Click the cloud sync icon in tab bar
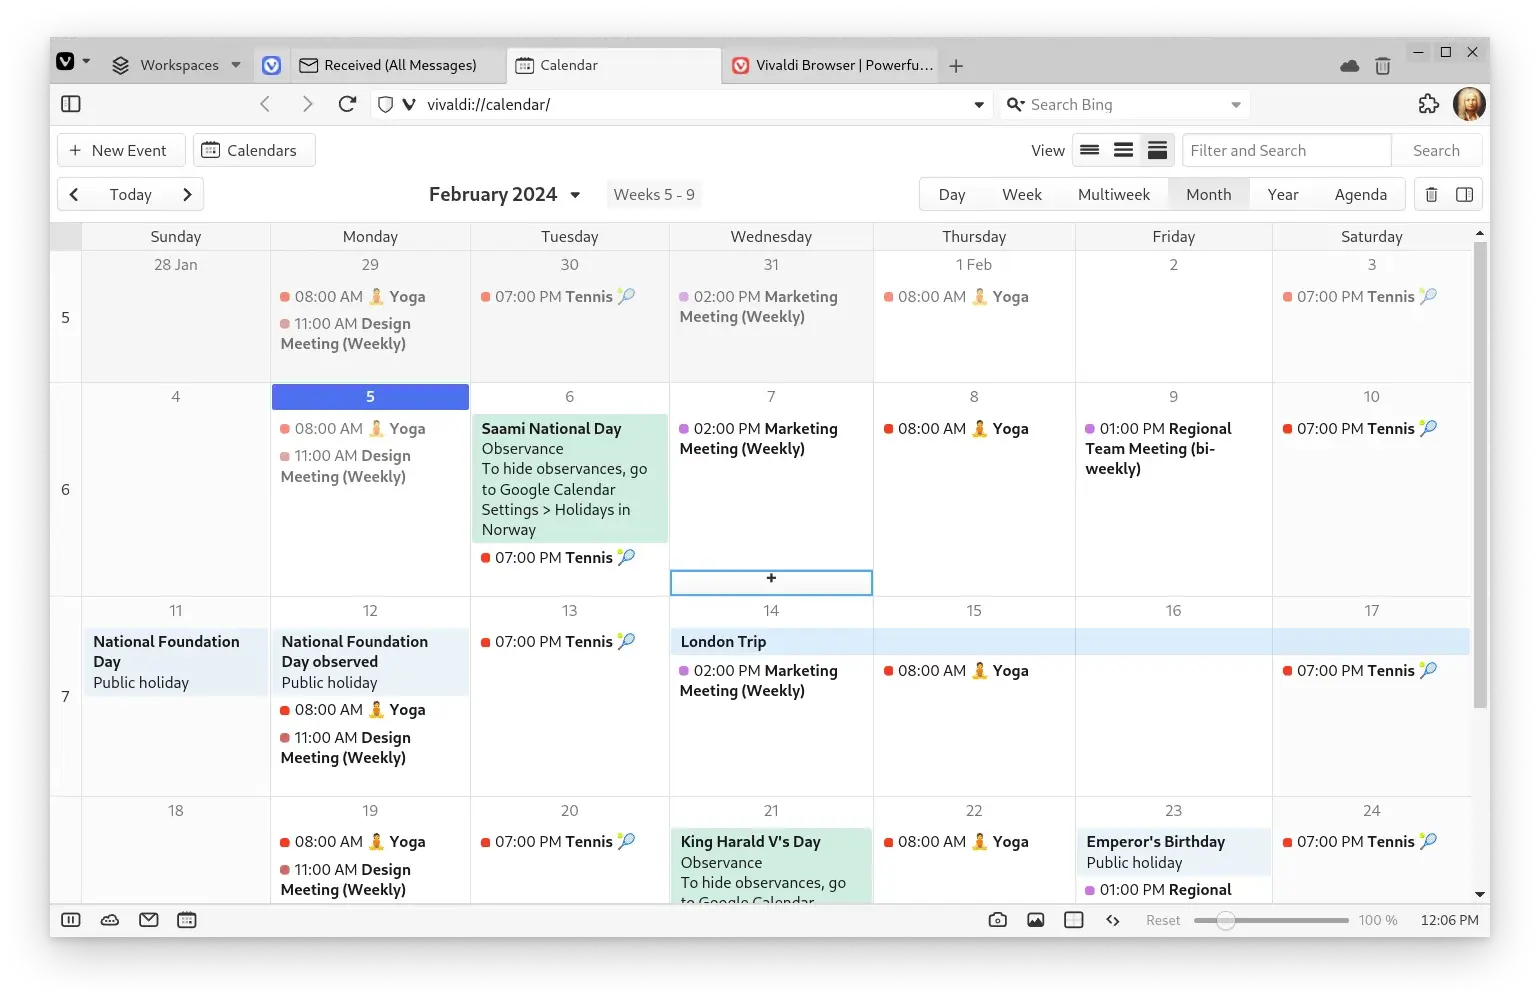Image resolution: width=1540 pixels, height=1000 pixels. click(1349, 66)
